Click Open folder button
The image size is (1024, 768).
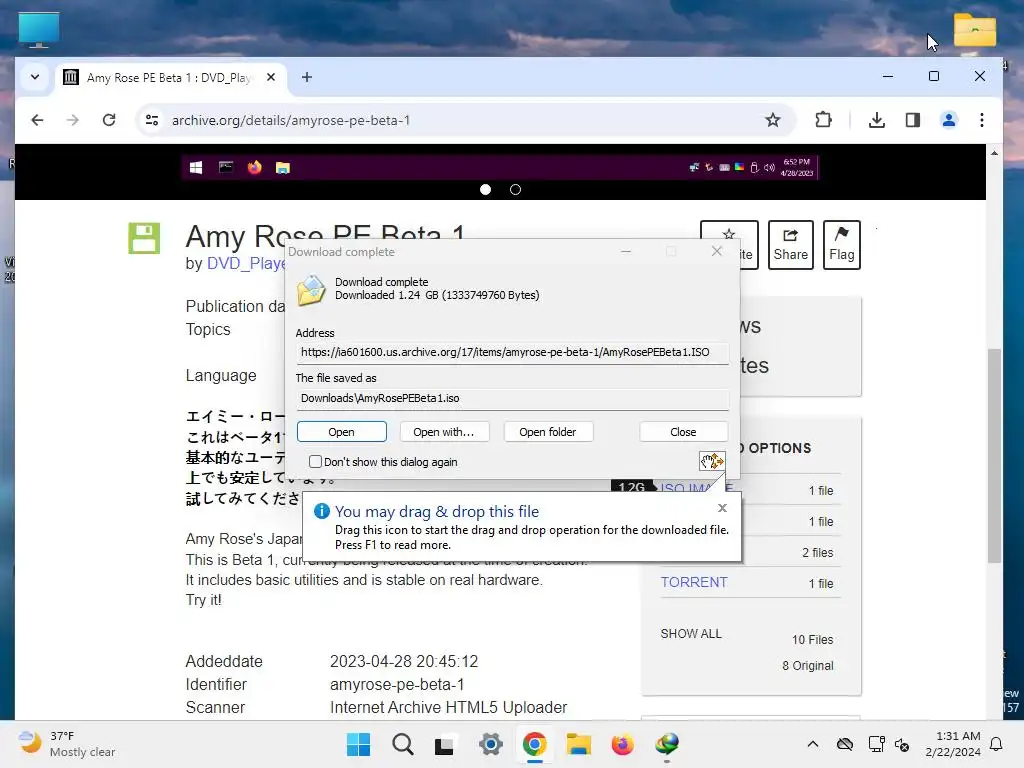pyautogui.click(x=548, y=432)
